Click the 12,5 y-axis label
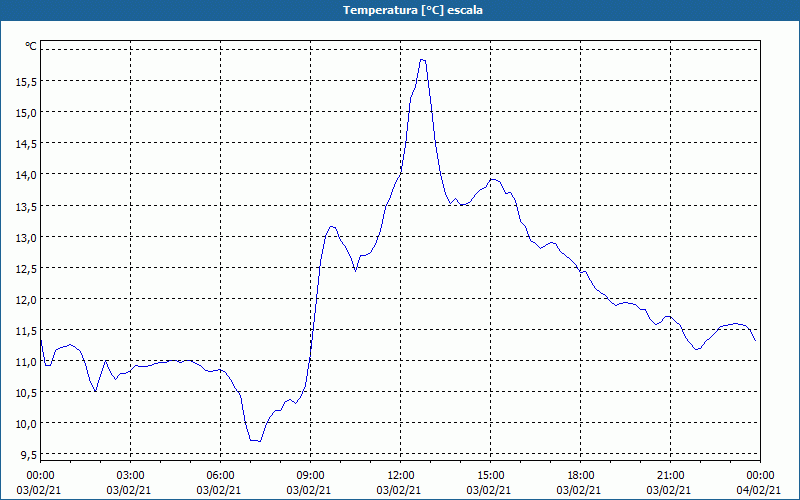 pyautogui.click(x=26, y=268)
